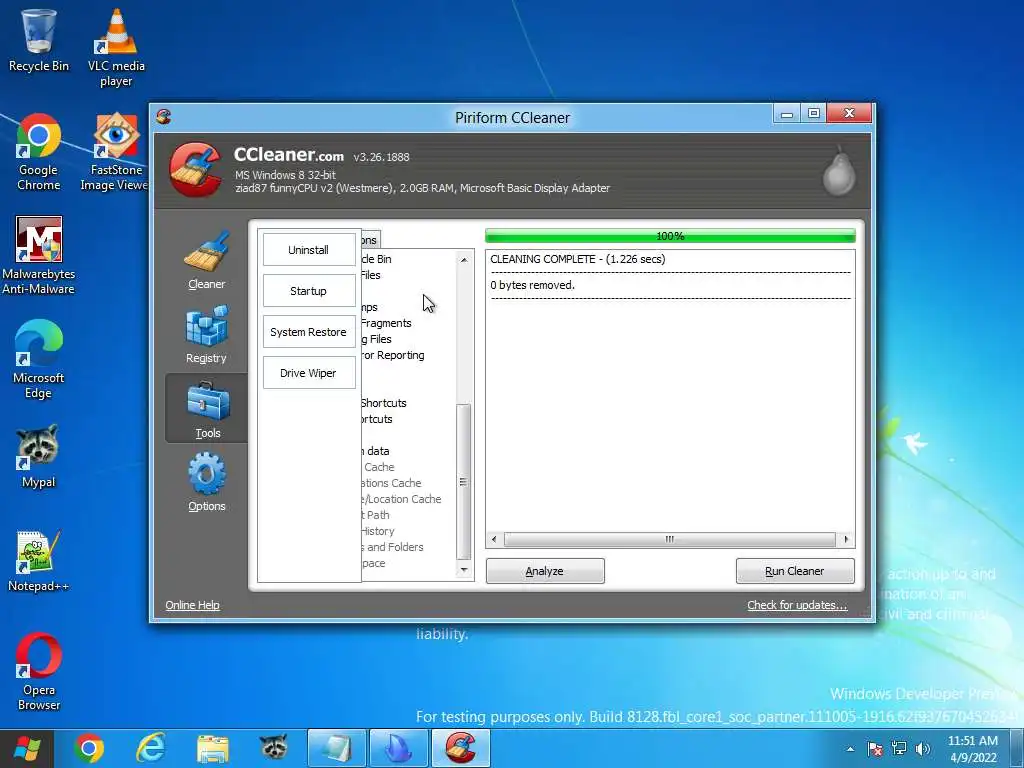This screenshot has height=768, width=1024.
Task: Maximize the Piriform CCleaner window
Action: (x=813, y=114)
